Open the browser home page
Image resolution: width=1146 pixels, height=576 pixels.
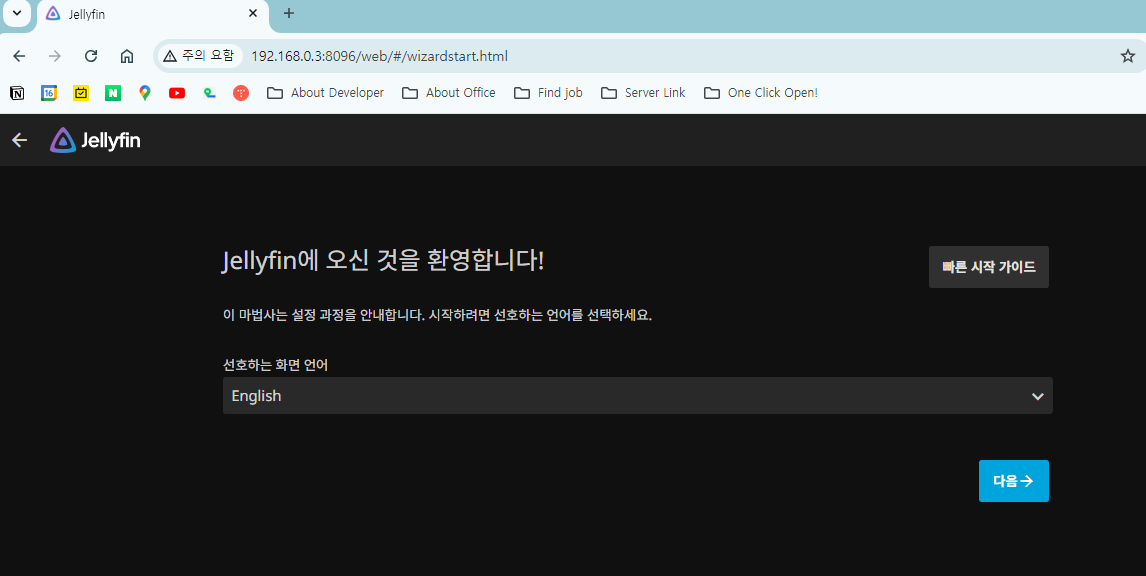click(126, 56)
